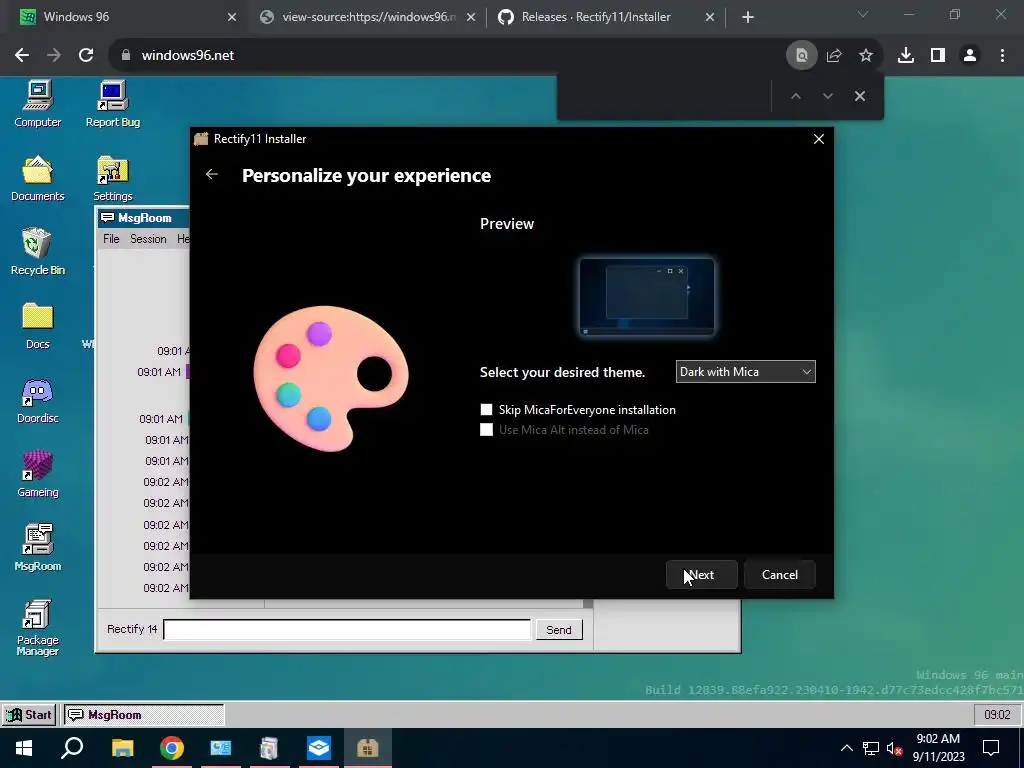
Task: Open the Recycle Bin icon
Action: pos(37,251)
